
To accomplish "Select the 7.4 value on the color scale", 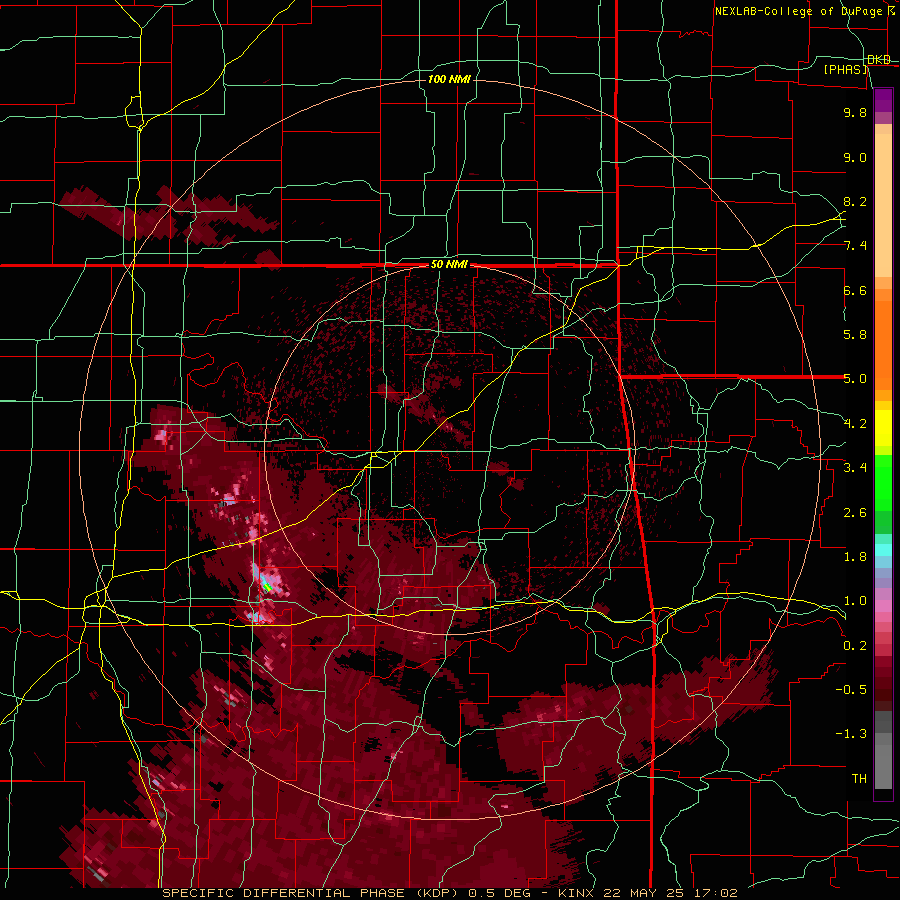I will coord(855,246).
